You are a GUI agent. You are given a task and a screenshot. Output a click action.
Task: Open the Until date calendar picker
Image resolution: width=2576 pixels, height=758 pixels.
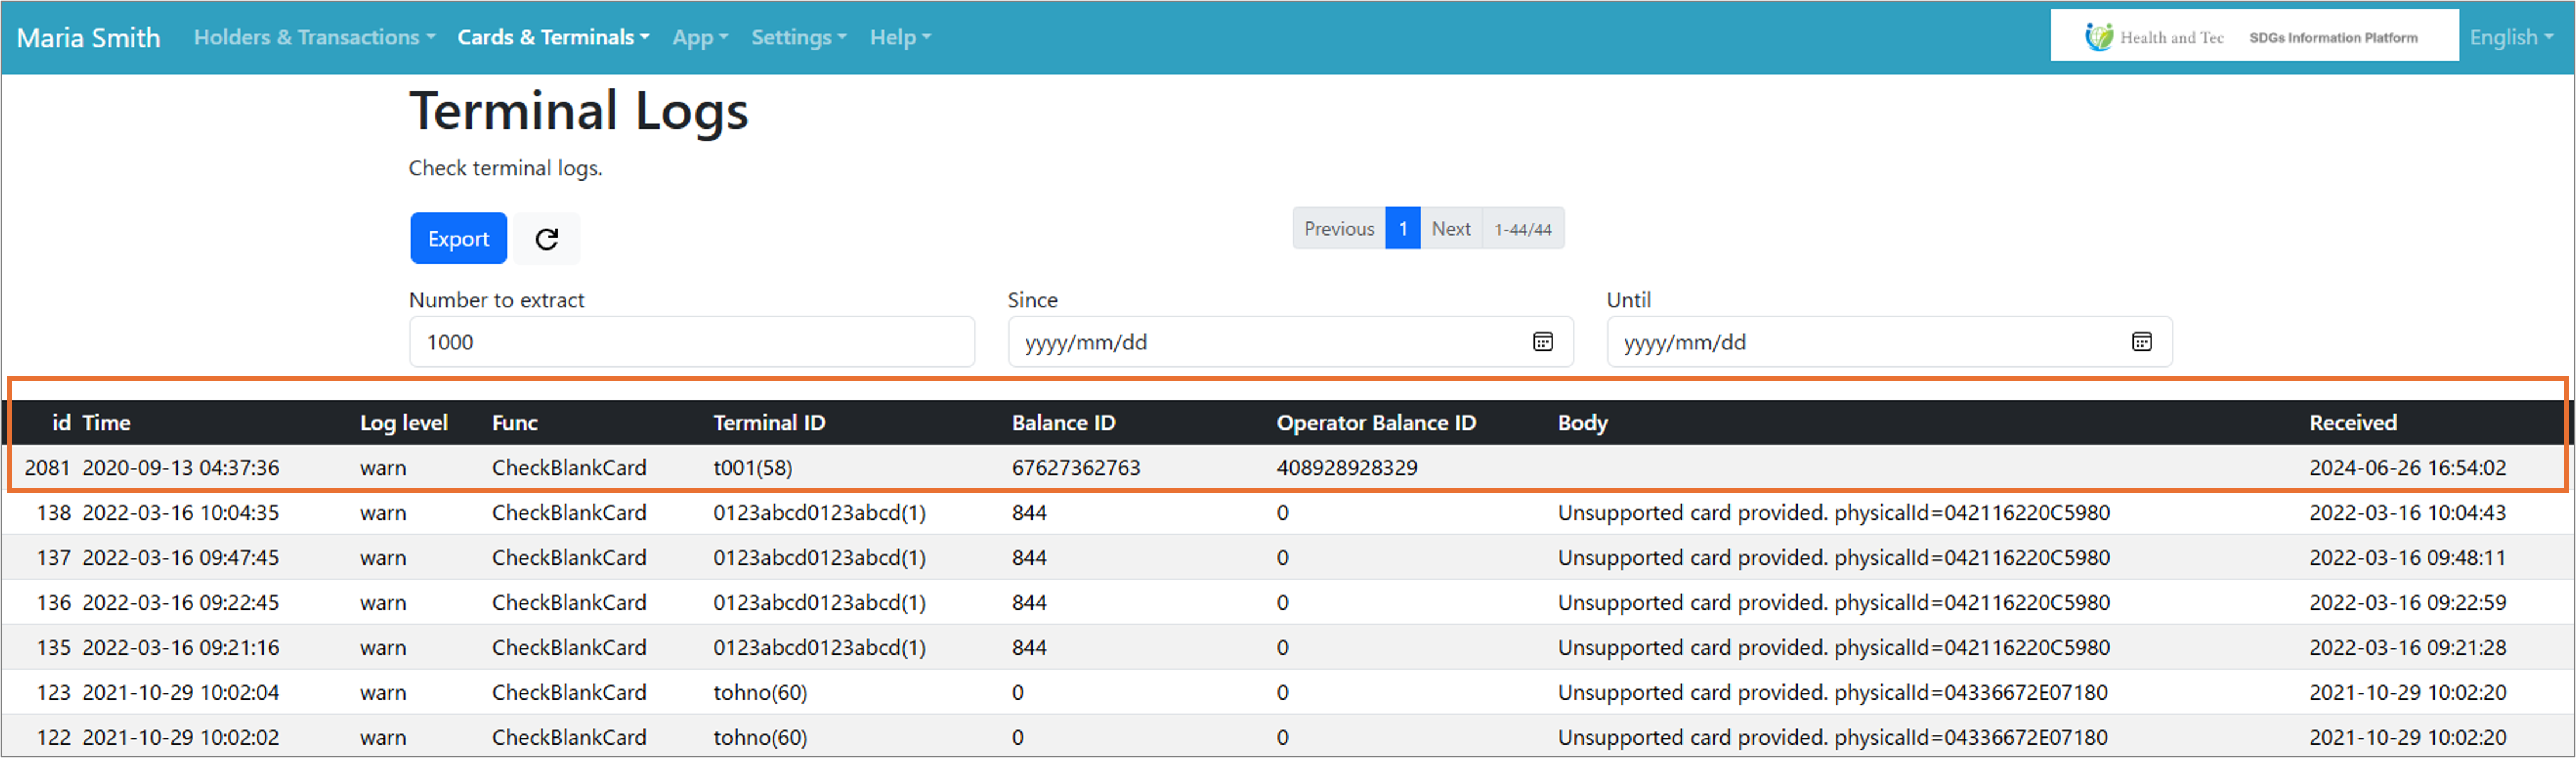[x=2141, y=342]
